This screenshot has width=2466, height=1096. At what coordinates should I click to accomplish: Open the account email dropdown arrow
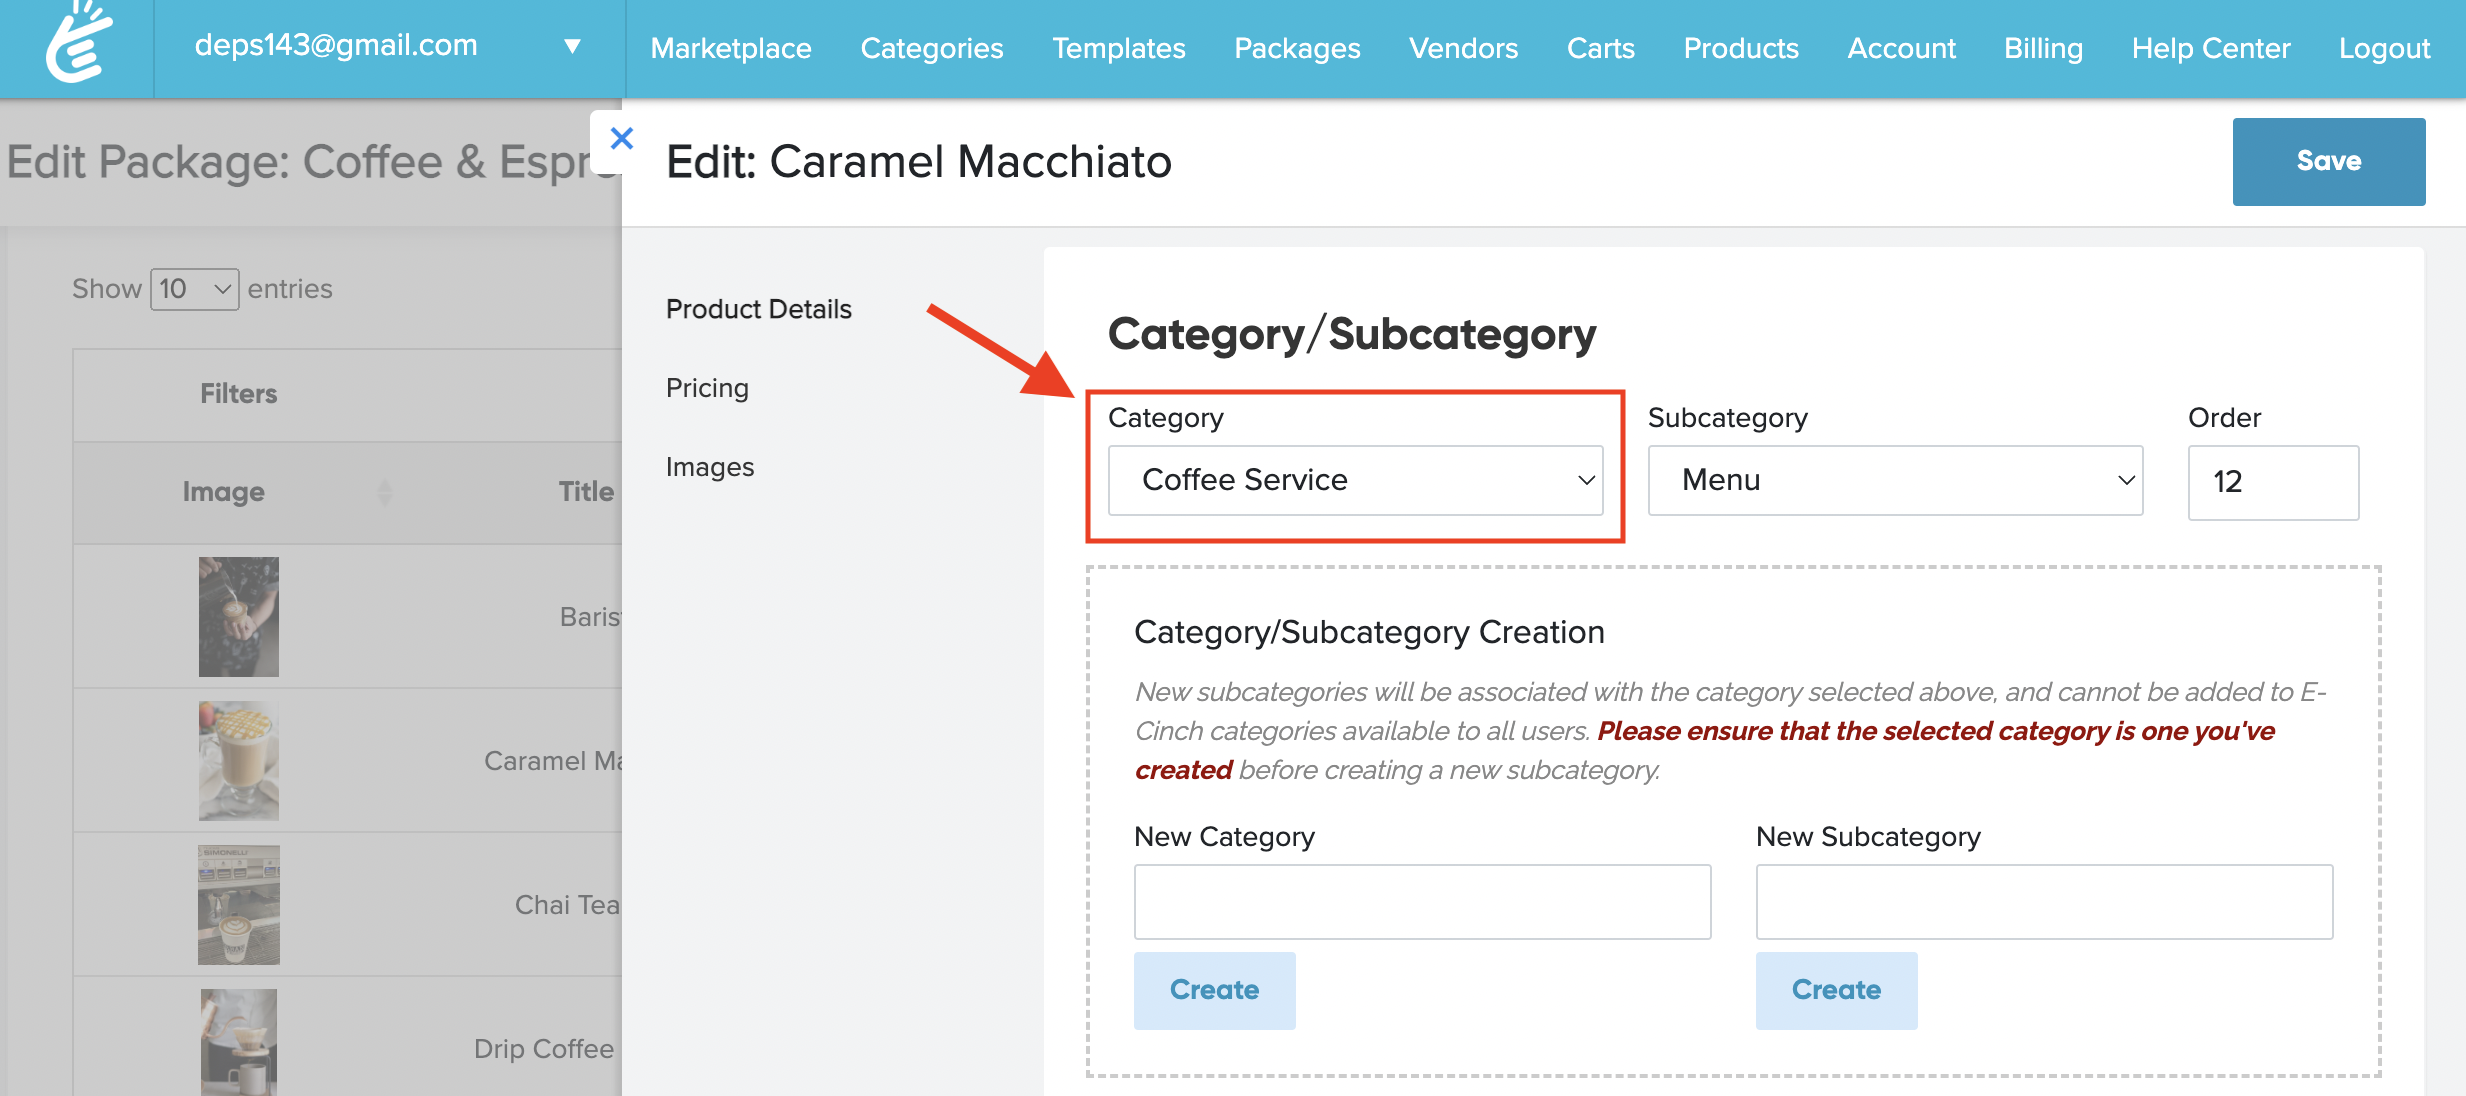pos(572,46)
